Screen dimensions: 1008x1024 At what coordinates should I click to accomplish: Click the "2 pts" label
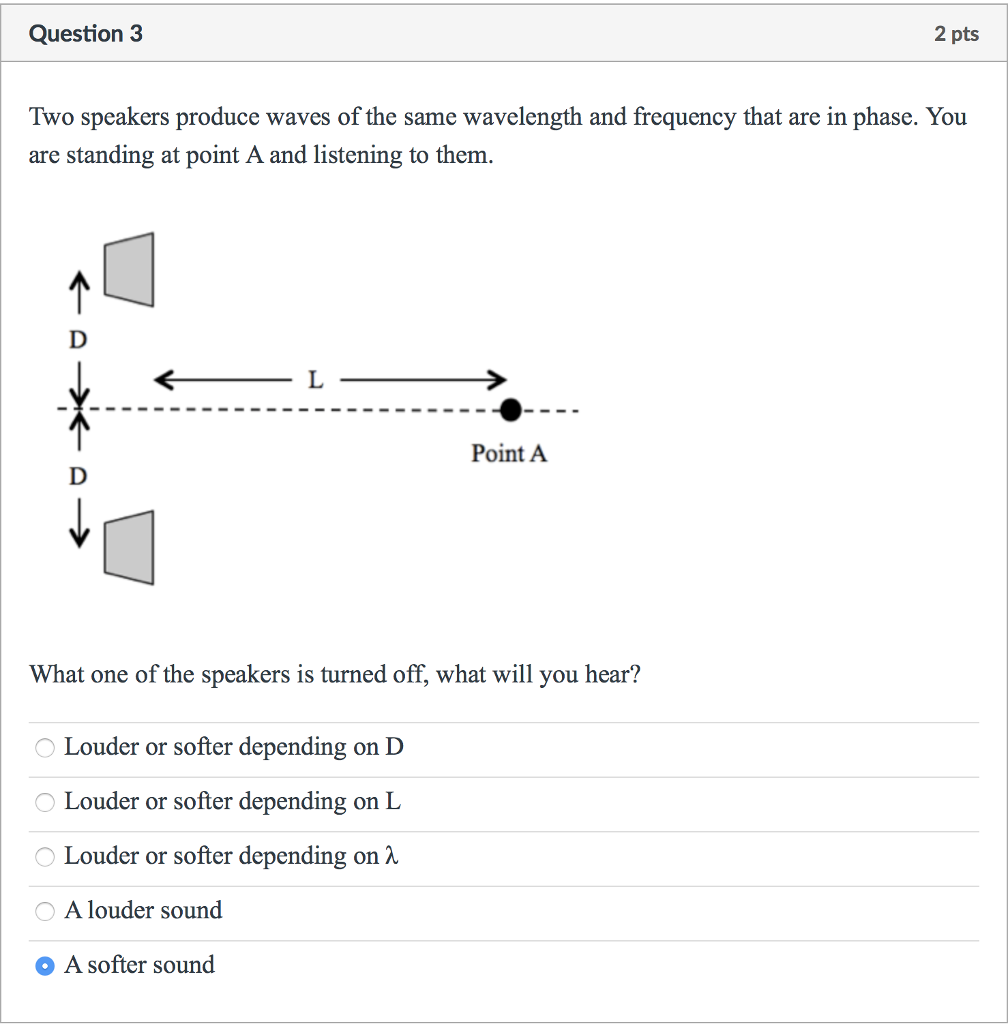[957, 33]
